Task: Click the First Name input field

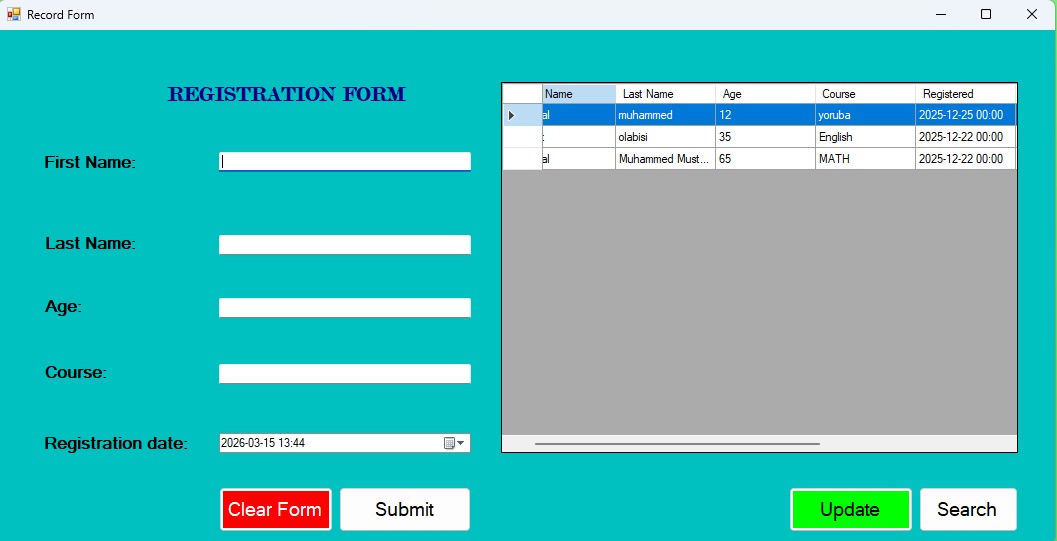Action: pos(344,161)
